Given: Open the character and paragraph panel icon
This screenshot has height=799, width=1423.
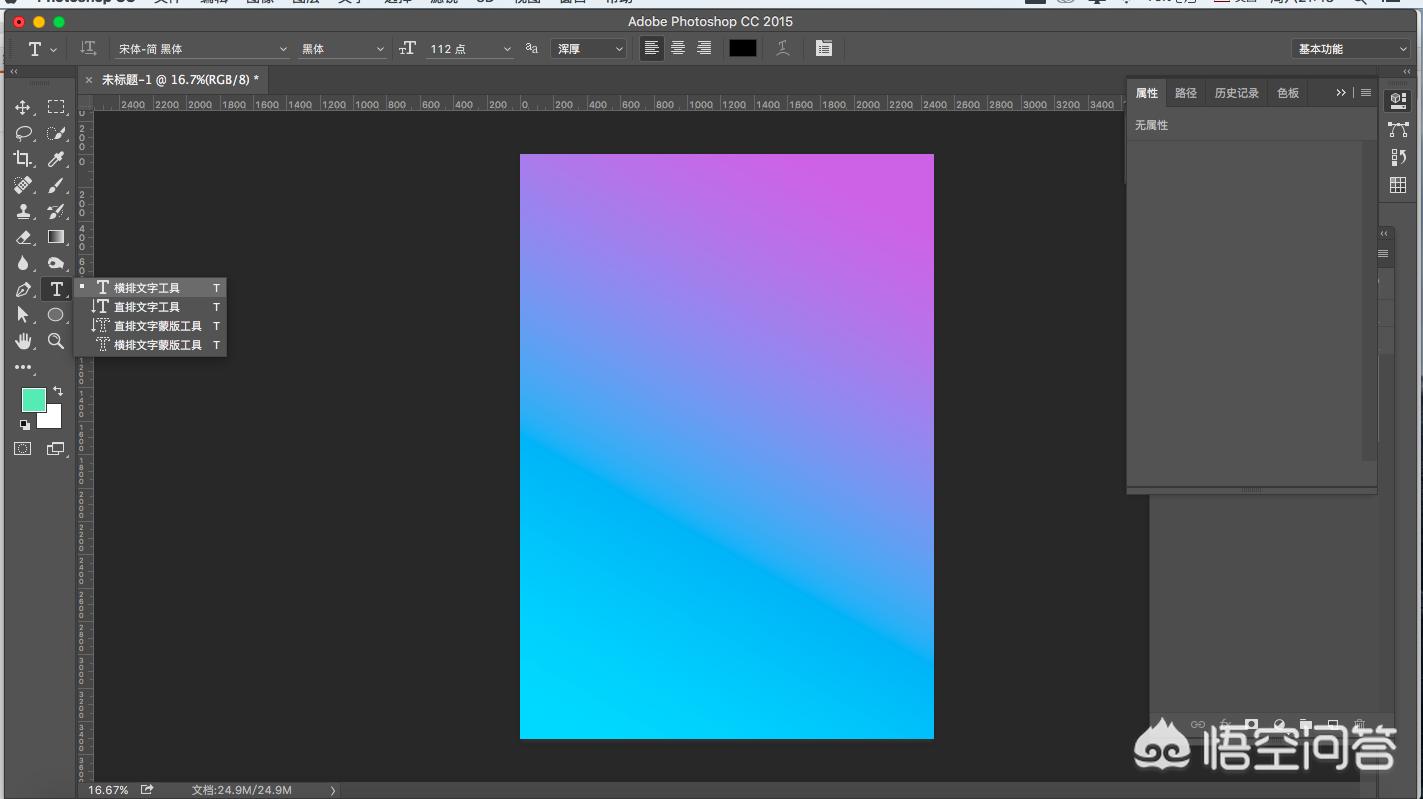Looking at the screenshot, I should tap(823, 48).
